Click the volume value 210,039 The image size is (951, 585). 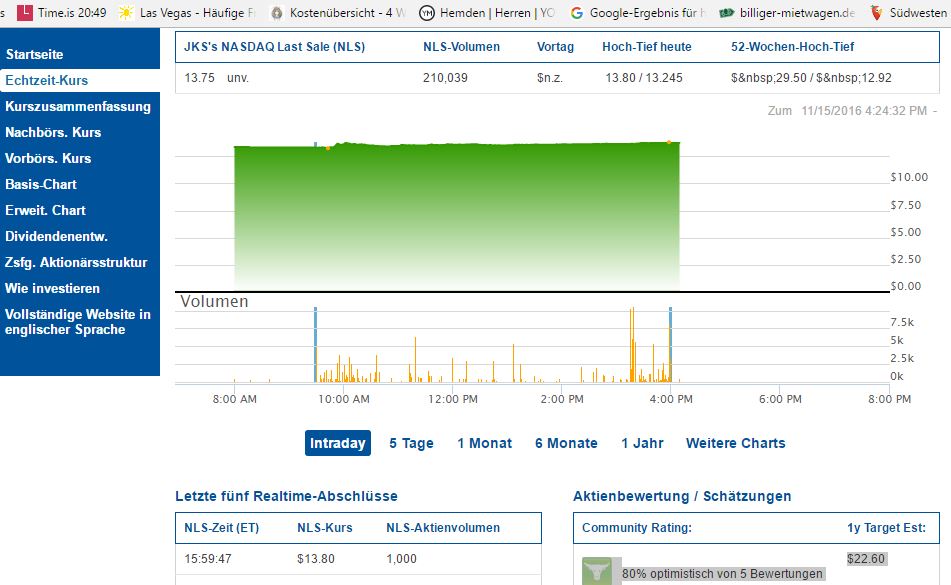pos(445,78)
